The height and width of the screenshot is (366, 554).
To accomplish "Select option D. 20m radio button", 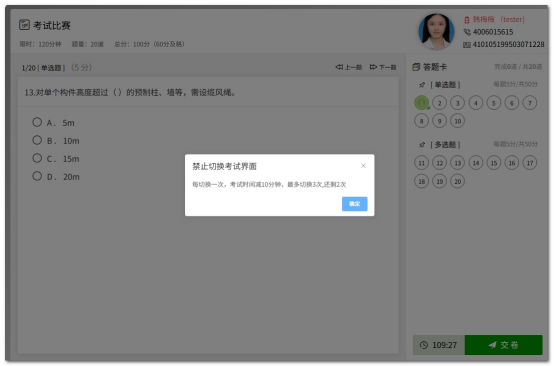I will [37, 176].
